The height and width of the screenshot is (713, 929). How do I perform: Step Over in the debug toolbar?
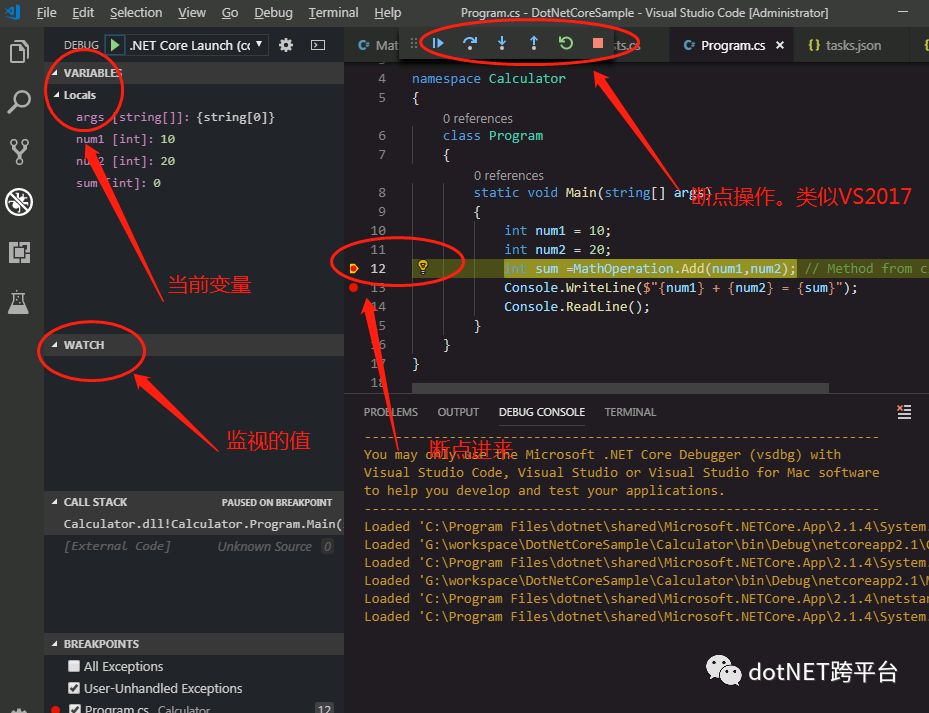(470, 43)
